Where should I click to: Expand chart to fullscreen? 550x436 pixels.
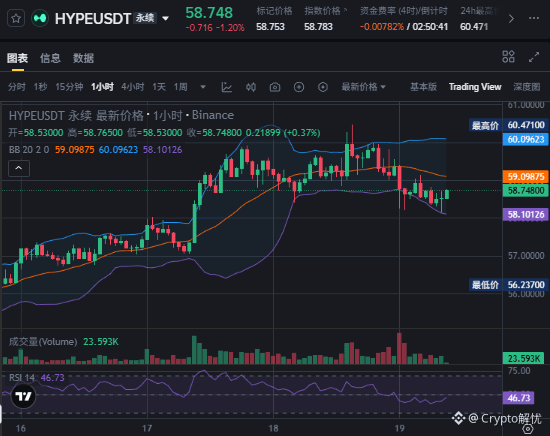[x=534, y=57]
